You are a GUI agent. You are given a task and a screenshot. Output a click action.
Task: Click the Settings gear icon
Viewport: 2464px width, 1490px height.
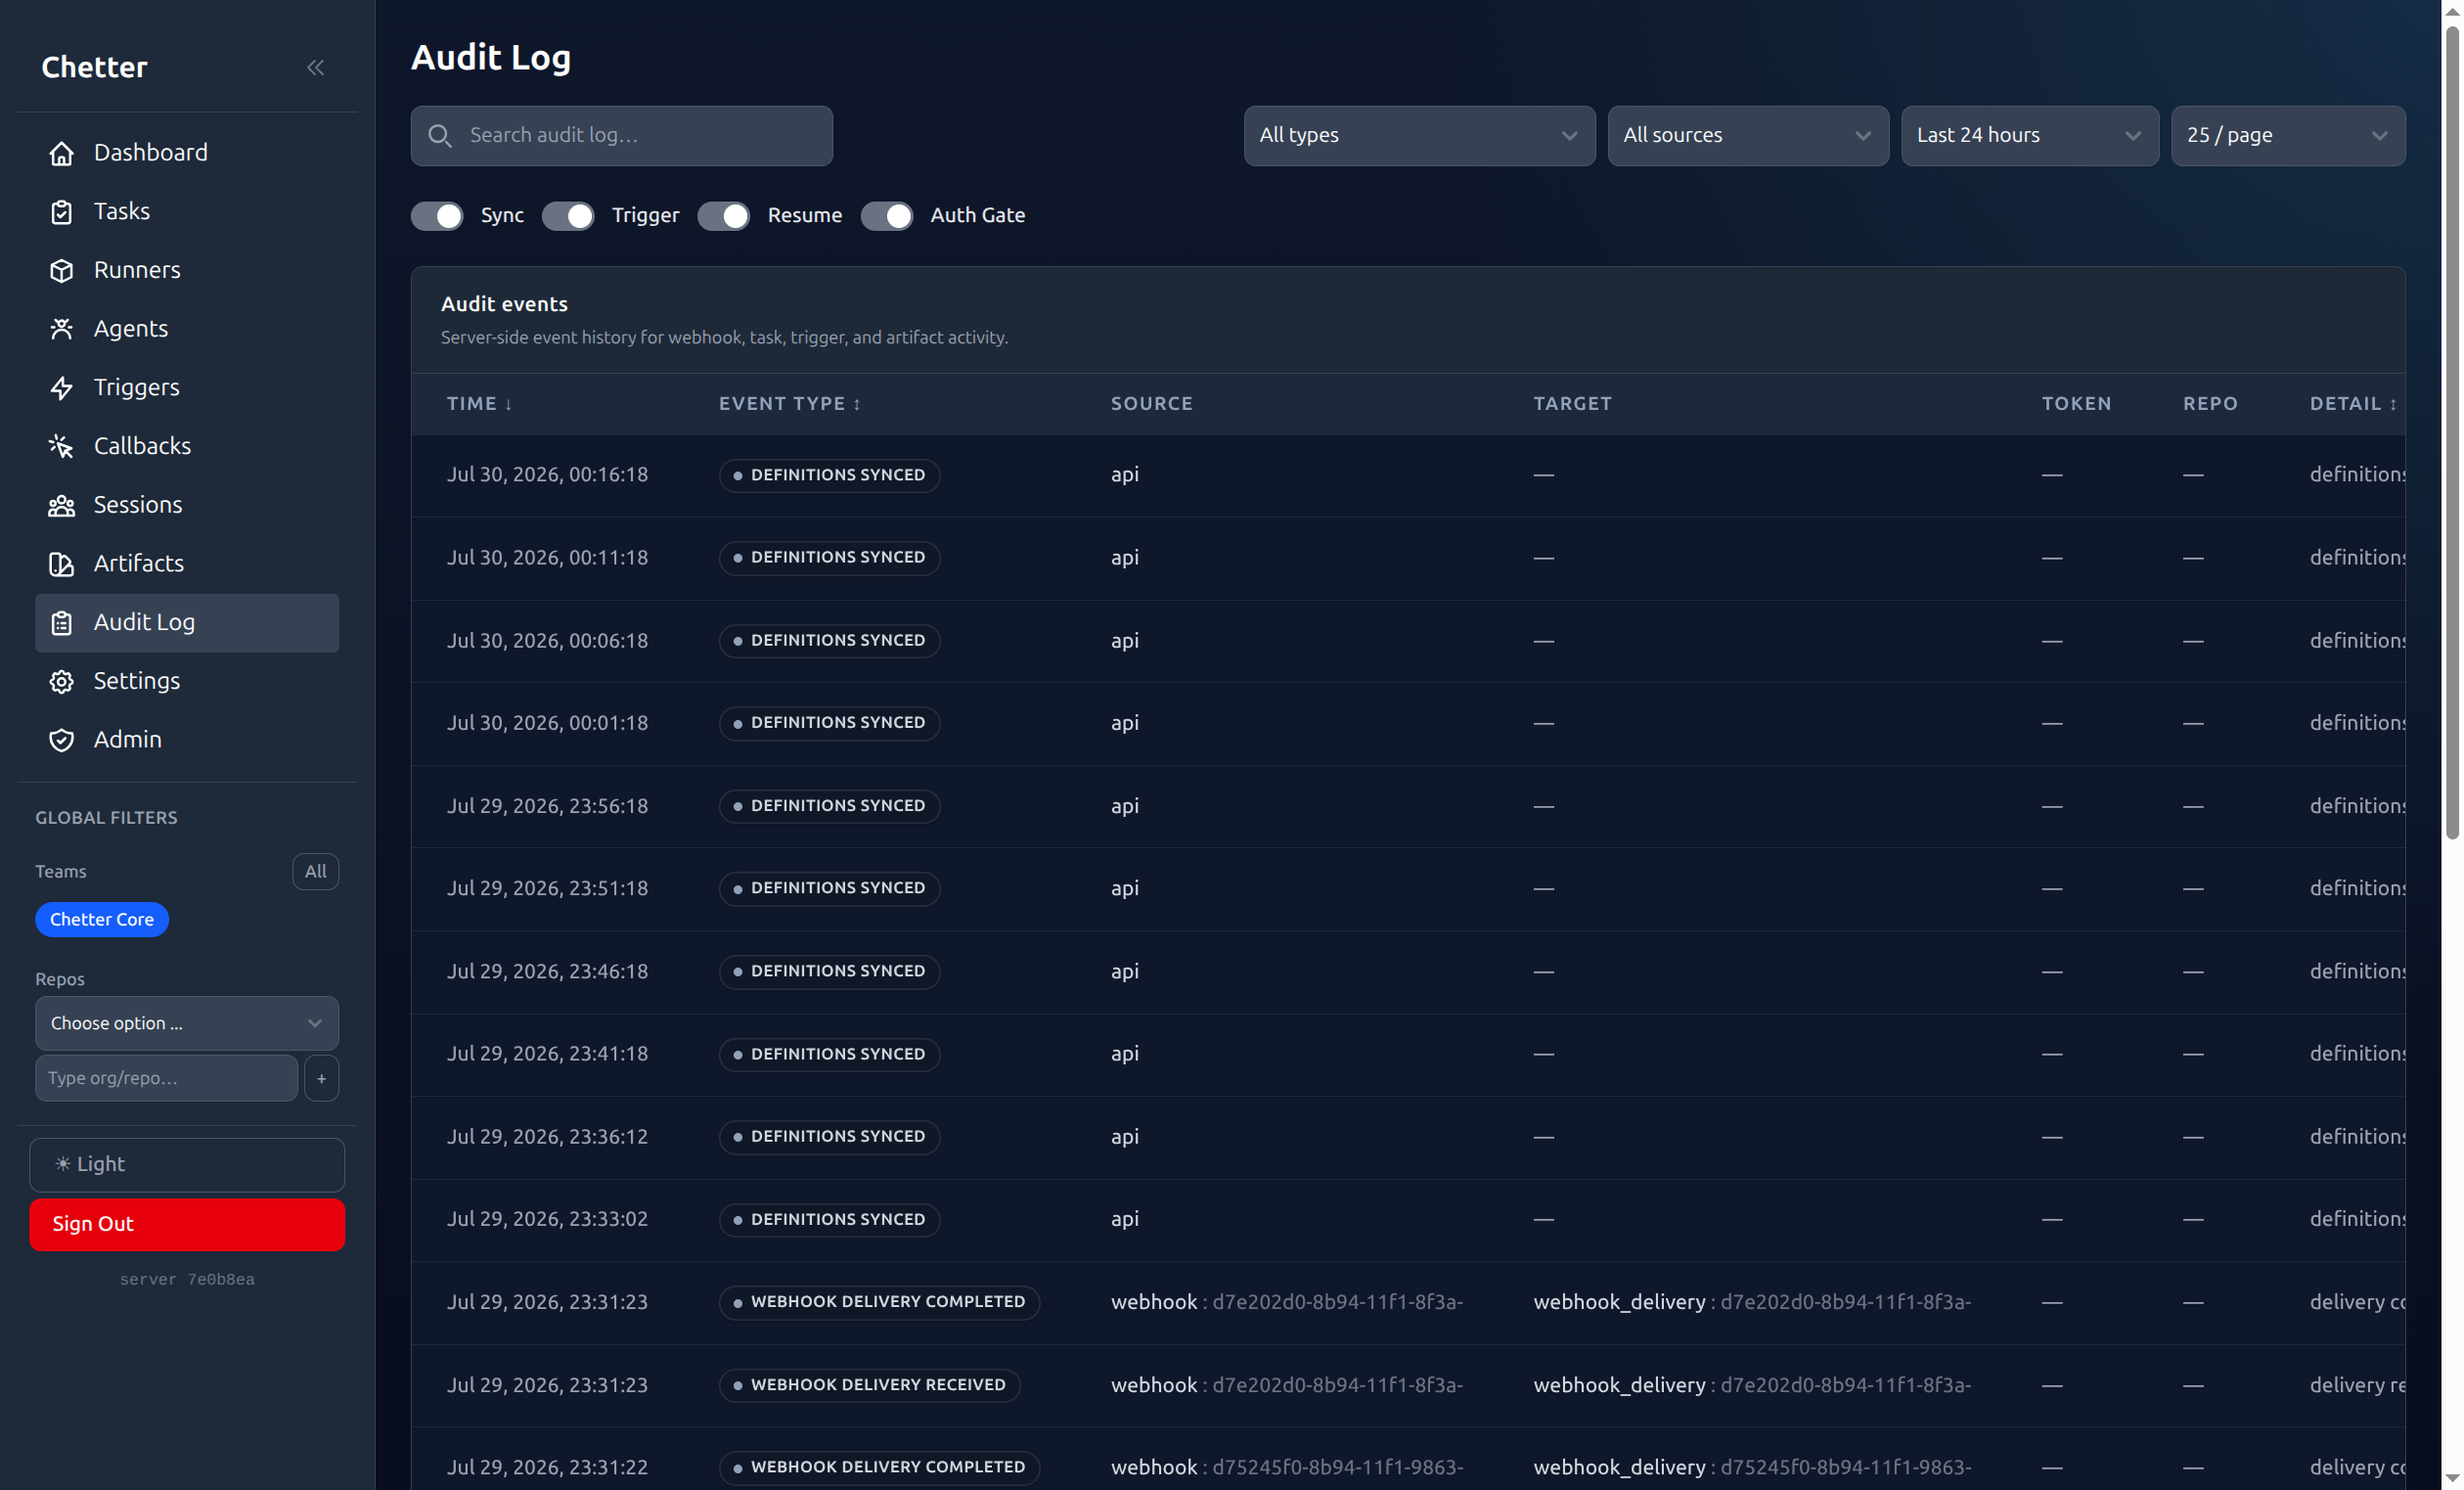pos(62,681)
